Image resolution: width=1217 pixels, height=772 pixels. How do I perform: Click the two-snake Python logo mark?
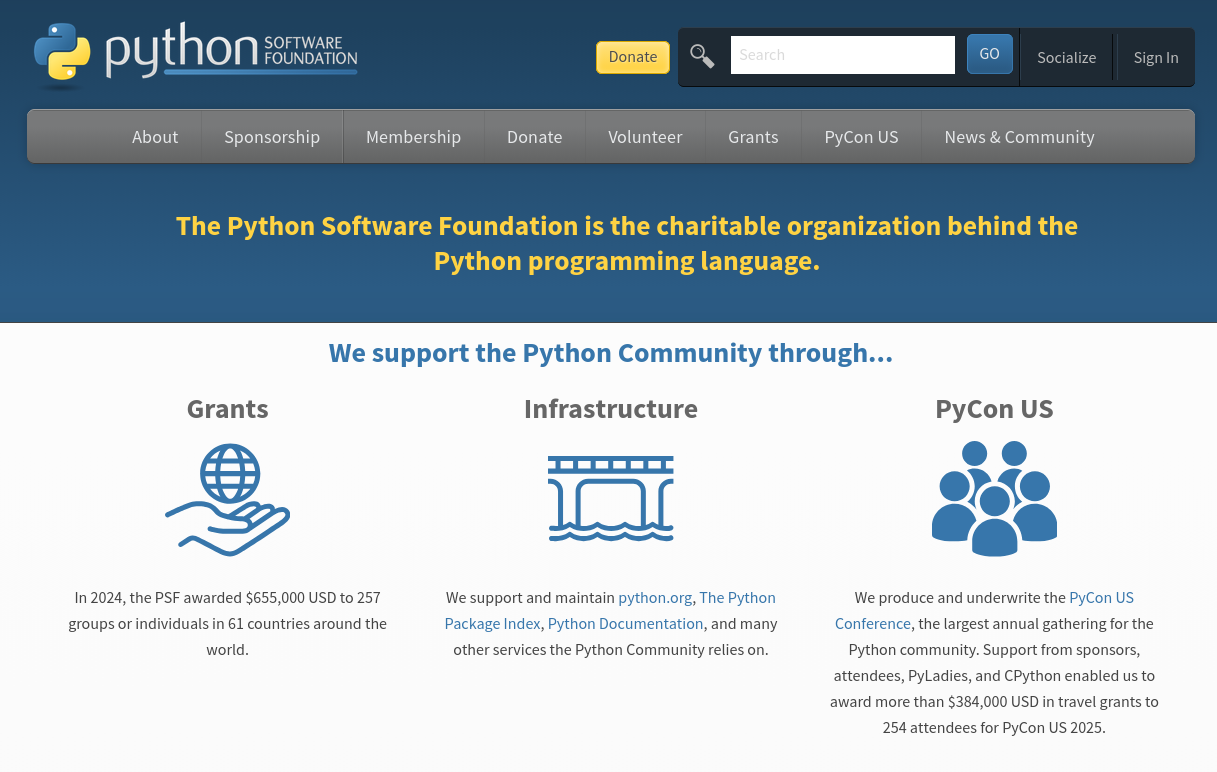coord(62,52)
